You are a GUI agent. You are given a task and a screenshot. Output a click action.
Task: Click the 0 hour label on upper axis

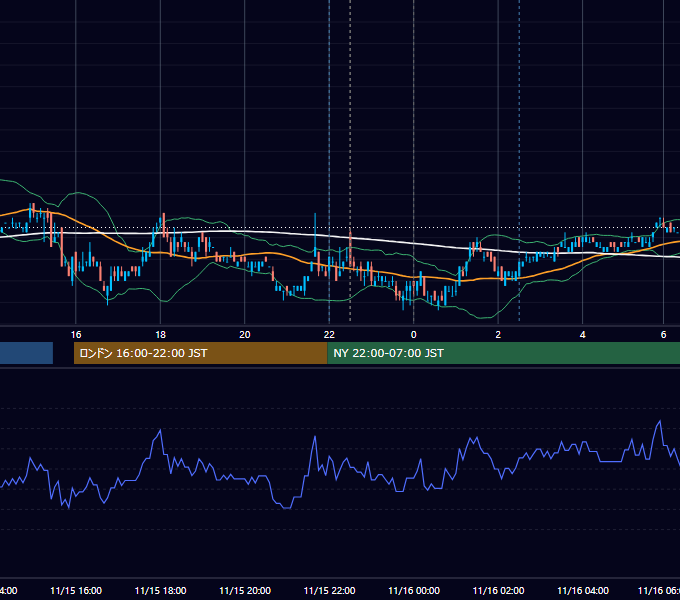(x=413, y=334)
